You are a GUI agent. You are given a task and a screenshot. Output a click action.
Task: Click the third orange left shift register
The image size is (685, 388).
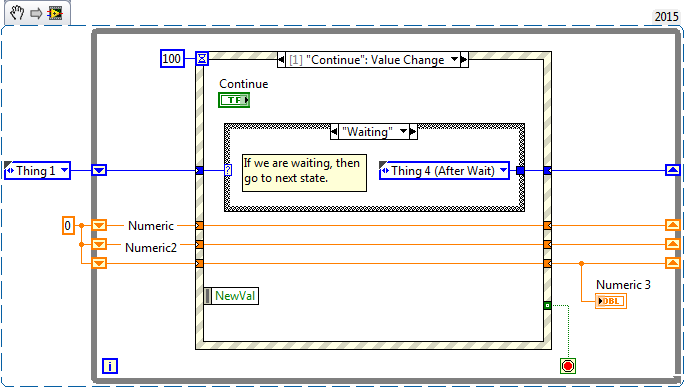coord(99,263)
